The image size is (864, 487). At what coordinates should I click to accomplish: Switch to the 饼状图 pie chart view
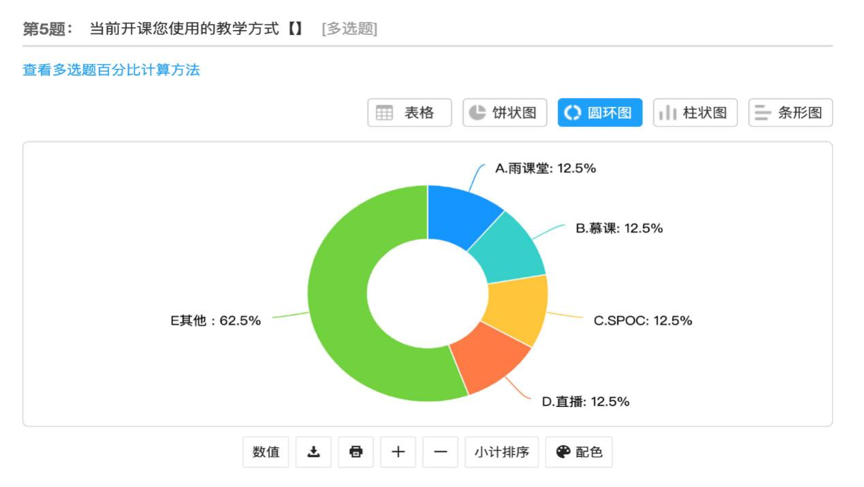pyautogui.click(x=504, y=113)
